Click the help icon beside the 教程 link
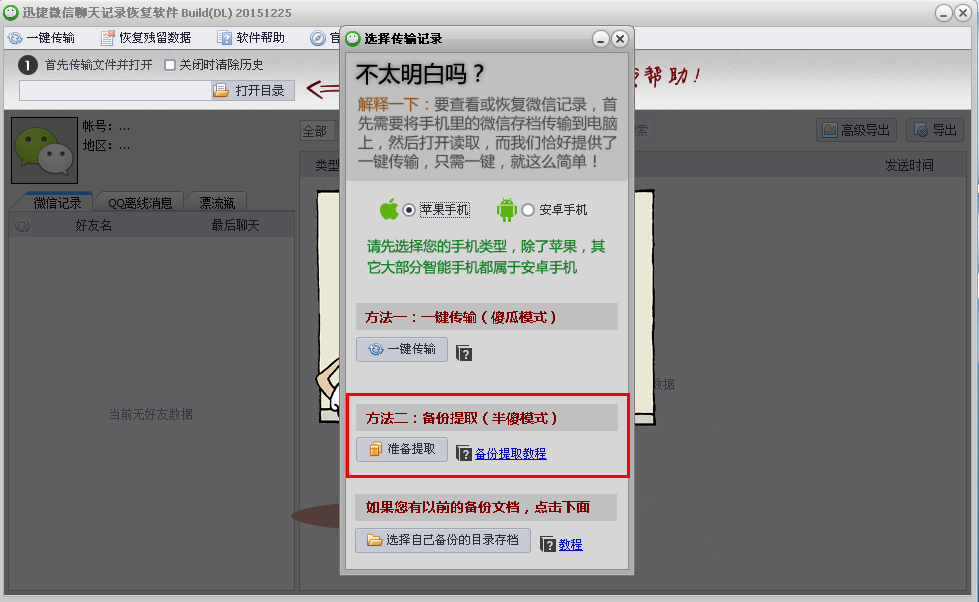979x602 pixels. point(548,544)
